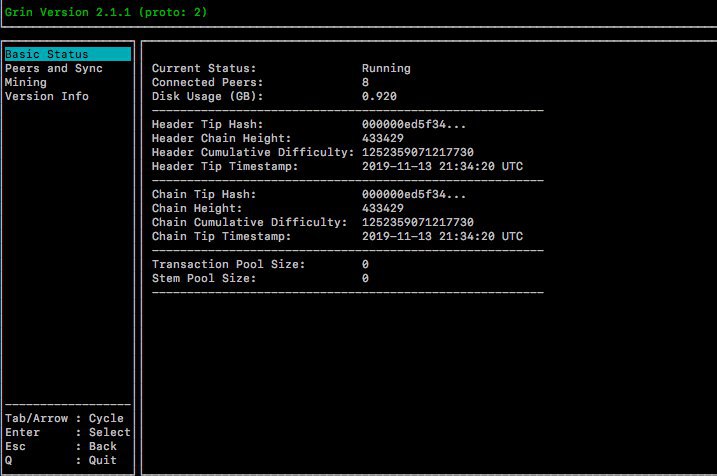Click the Header Cumulative Difficulty value
The image size is (717, 476).
click(x=417, y=152)
